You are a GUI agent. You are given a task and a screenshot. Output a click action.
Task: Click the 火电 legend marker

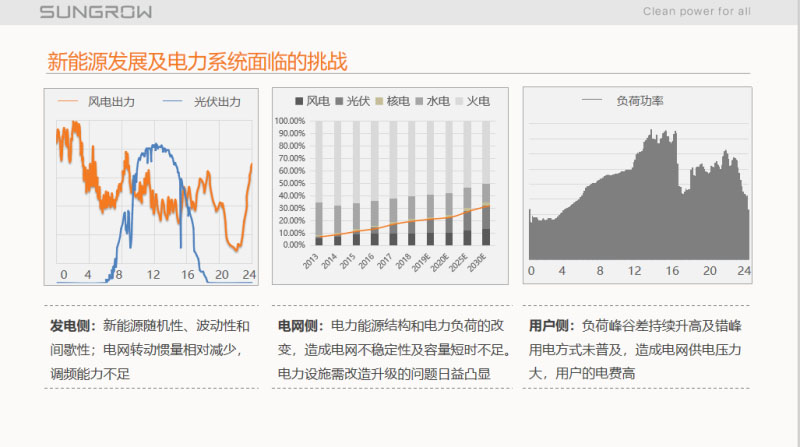coord(460,102)
